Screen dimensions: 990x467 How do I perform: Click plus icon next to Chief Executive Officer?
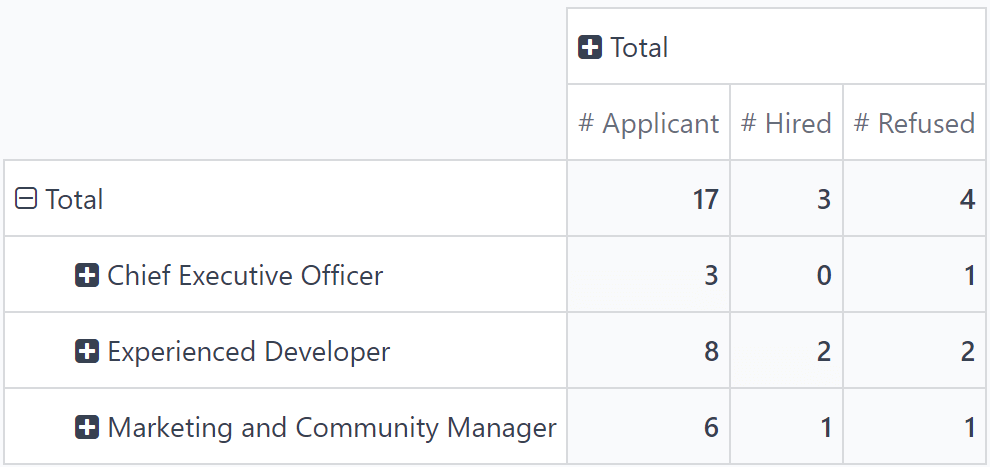click(x=87, y=275)
